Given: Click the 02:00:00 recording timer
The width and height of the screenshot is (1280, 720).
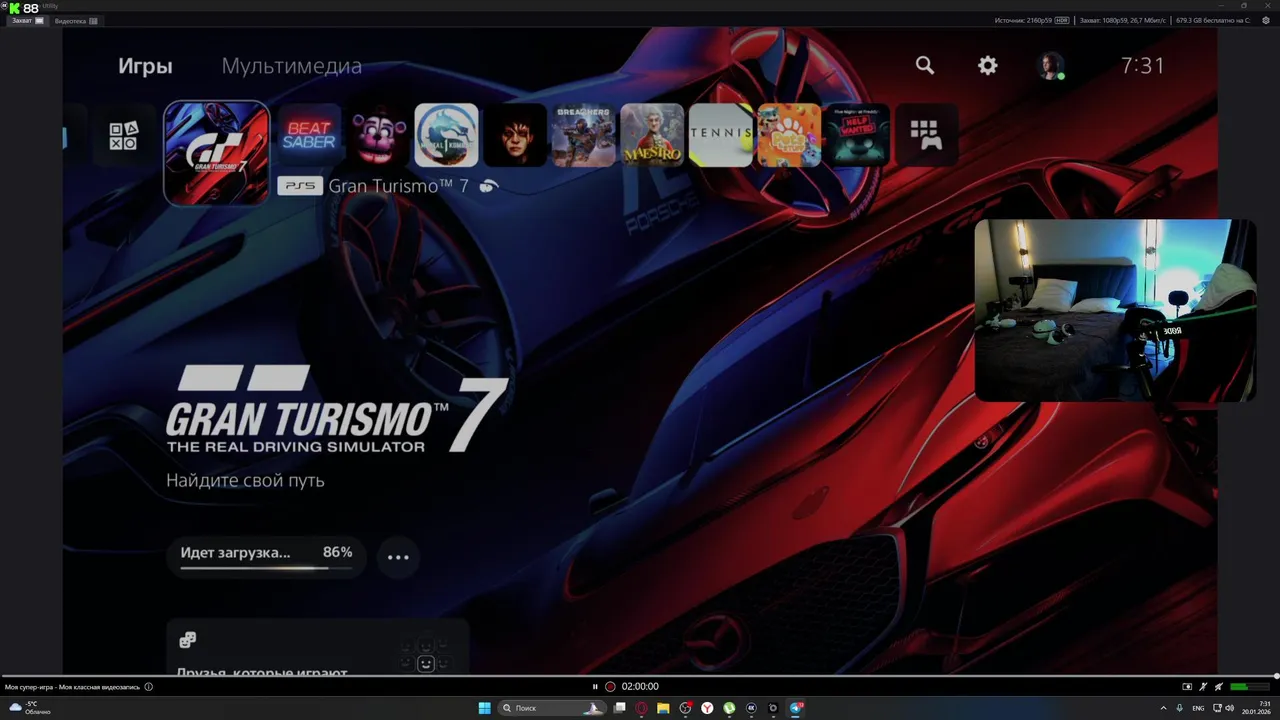Looking at the screenshot, I should [x=640, y=686].
